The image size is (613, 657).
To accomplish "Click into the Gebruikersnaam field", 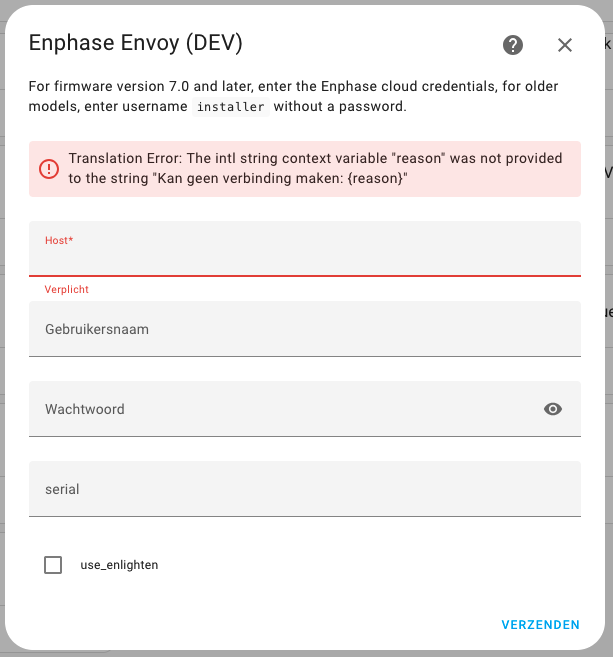I will coord(304,329).
